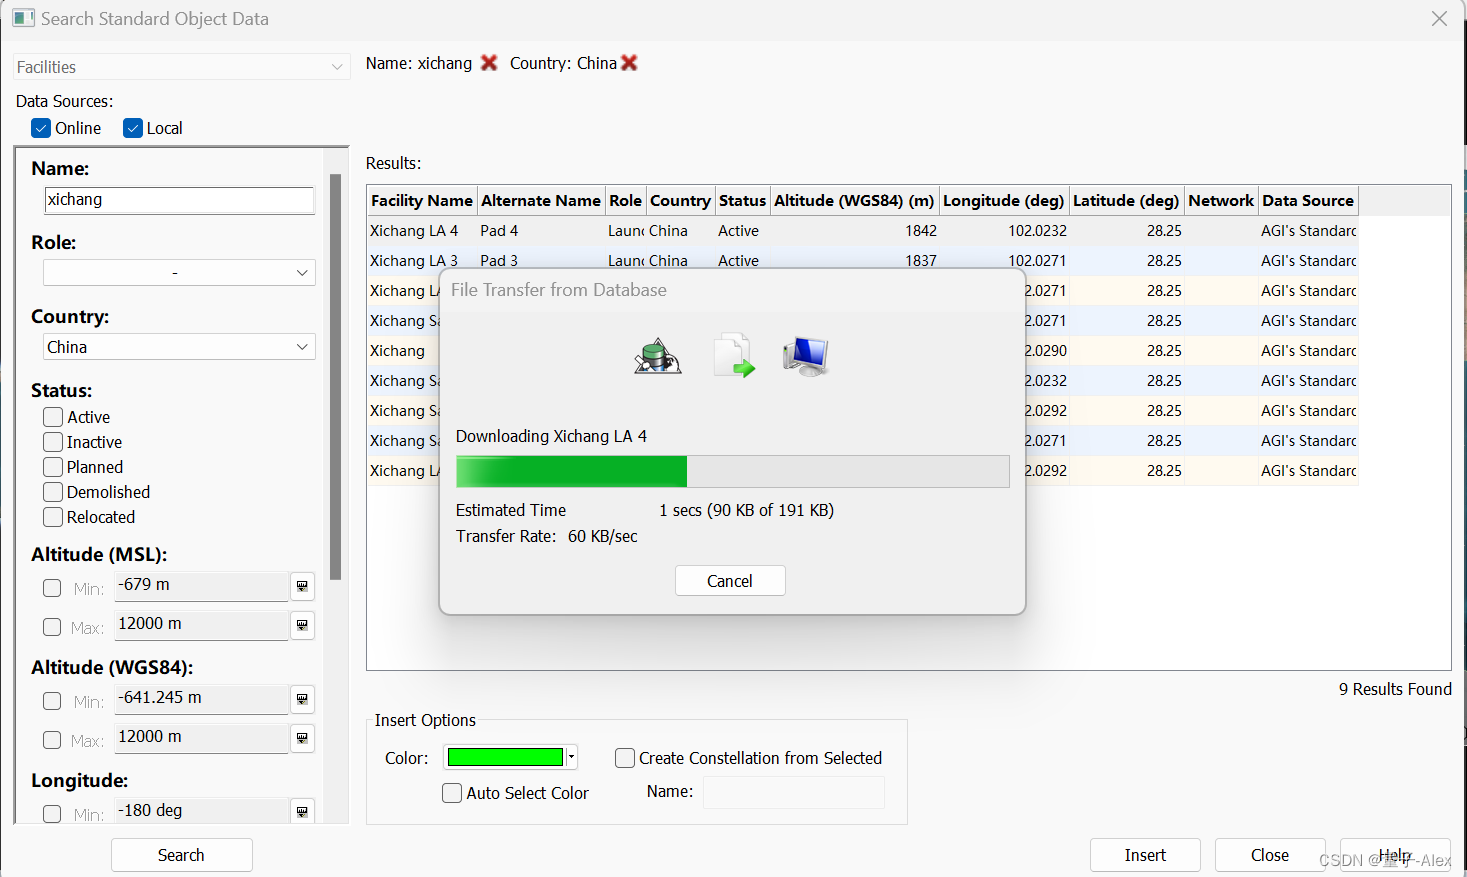Toggle Auto Select Color checkbox

452,793
